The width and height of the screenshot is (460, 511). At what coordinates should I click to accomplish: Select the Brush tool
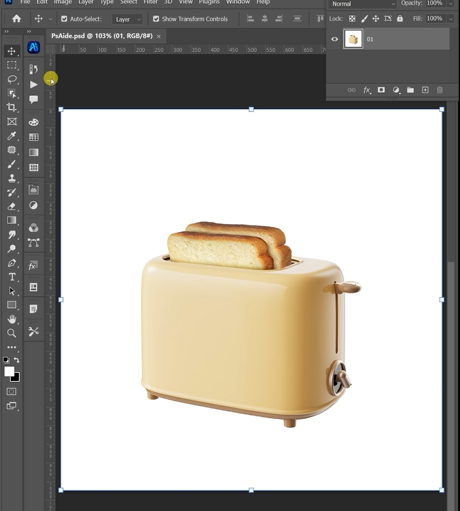tap(12, 164)
